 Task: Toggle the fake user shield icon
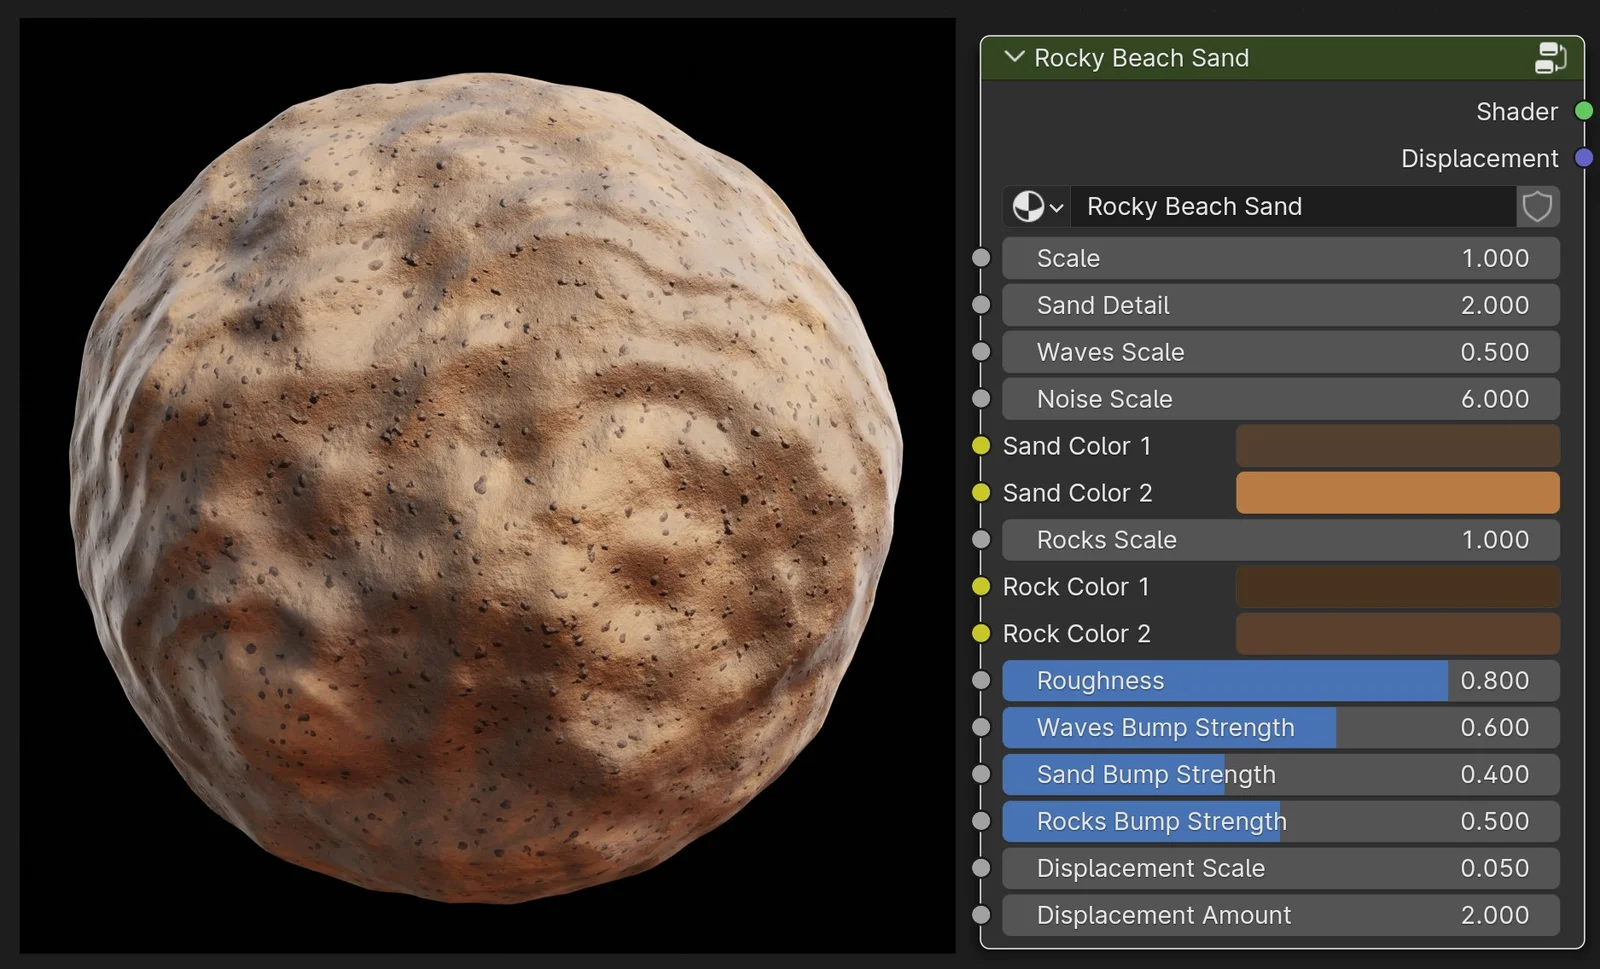[x=1537, y=207]
